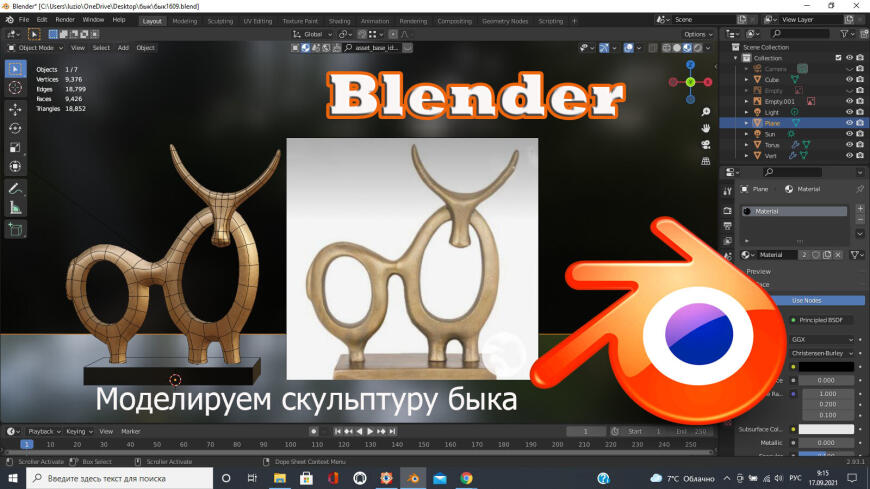This screenshot has height=489, width=870.
Task: Hide Torus in viewport
Action: 849,145
